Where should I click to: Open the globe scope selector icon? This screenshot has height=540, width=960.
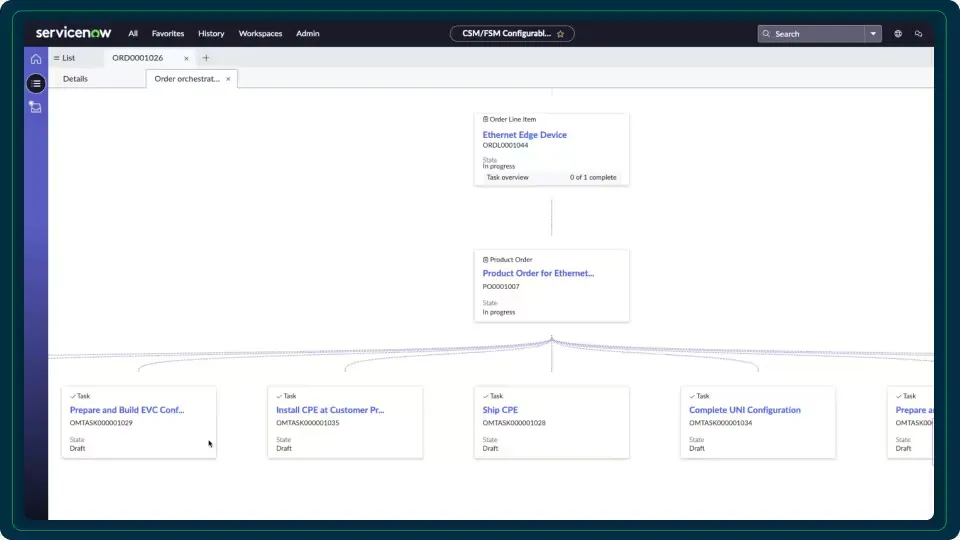pos(898,34)
